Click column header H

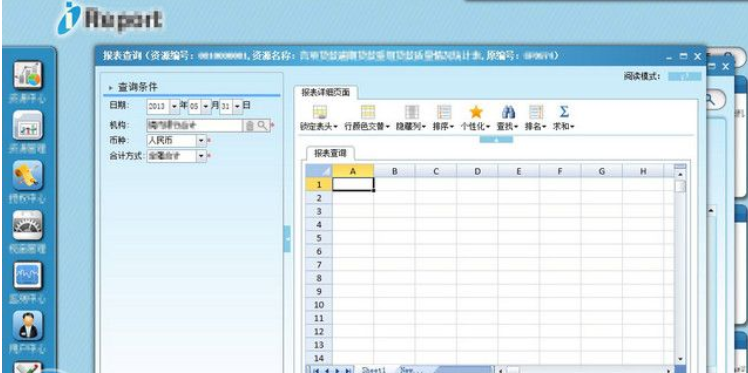coord(643,171)
